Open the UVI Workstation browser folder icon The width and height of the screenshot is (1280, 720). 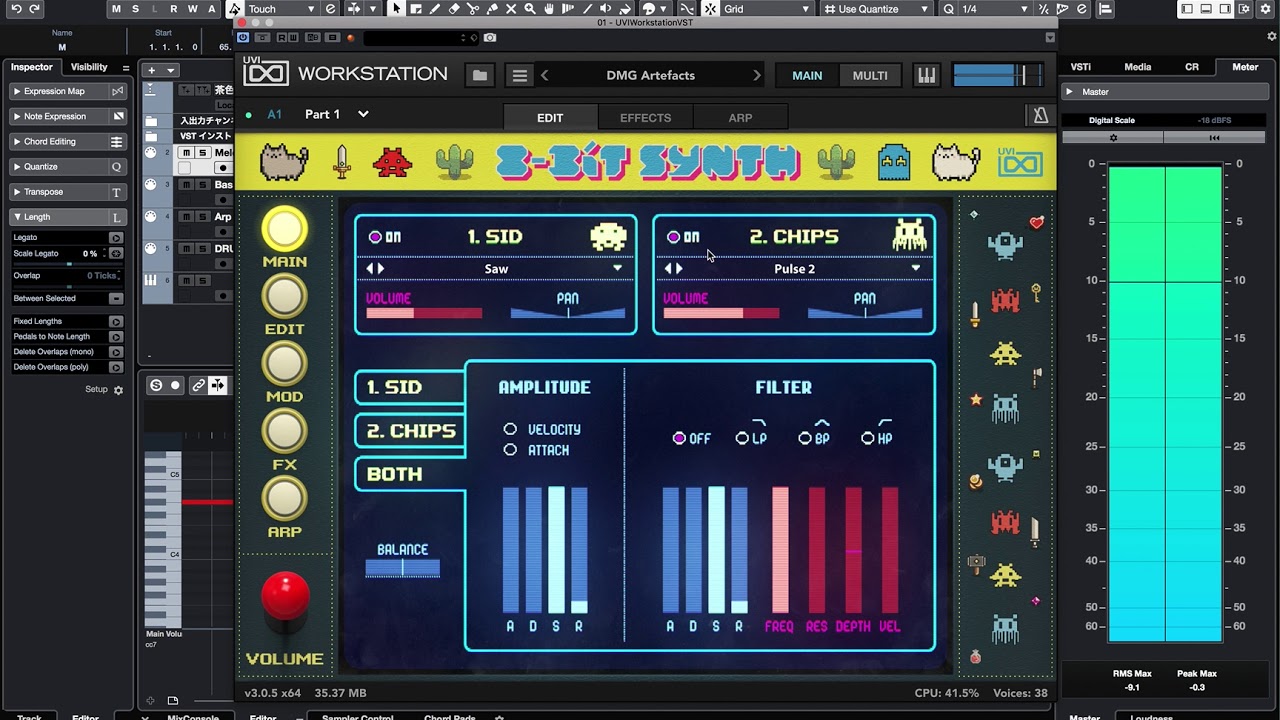(x=480, y=75)
